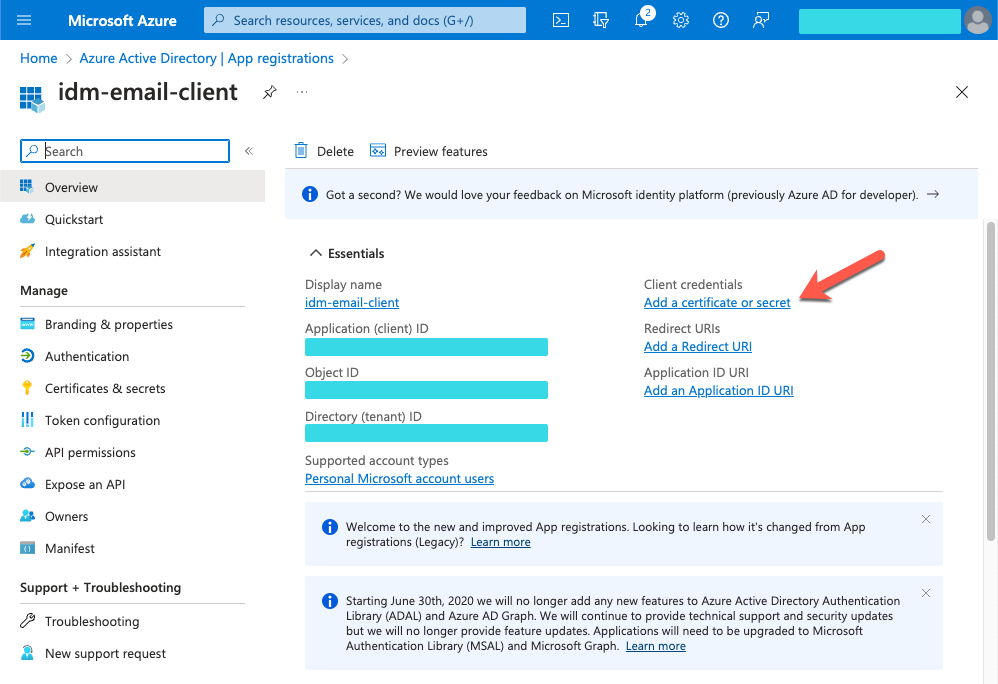The image size is (998, 684).
Task: Open Preview features
Action: (428, 151)
